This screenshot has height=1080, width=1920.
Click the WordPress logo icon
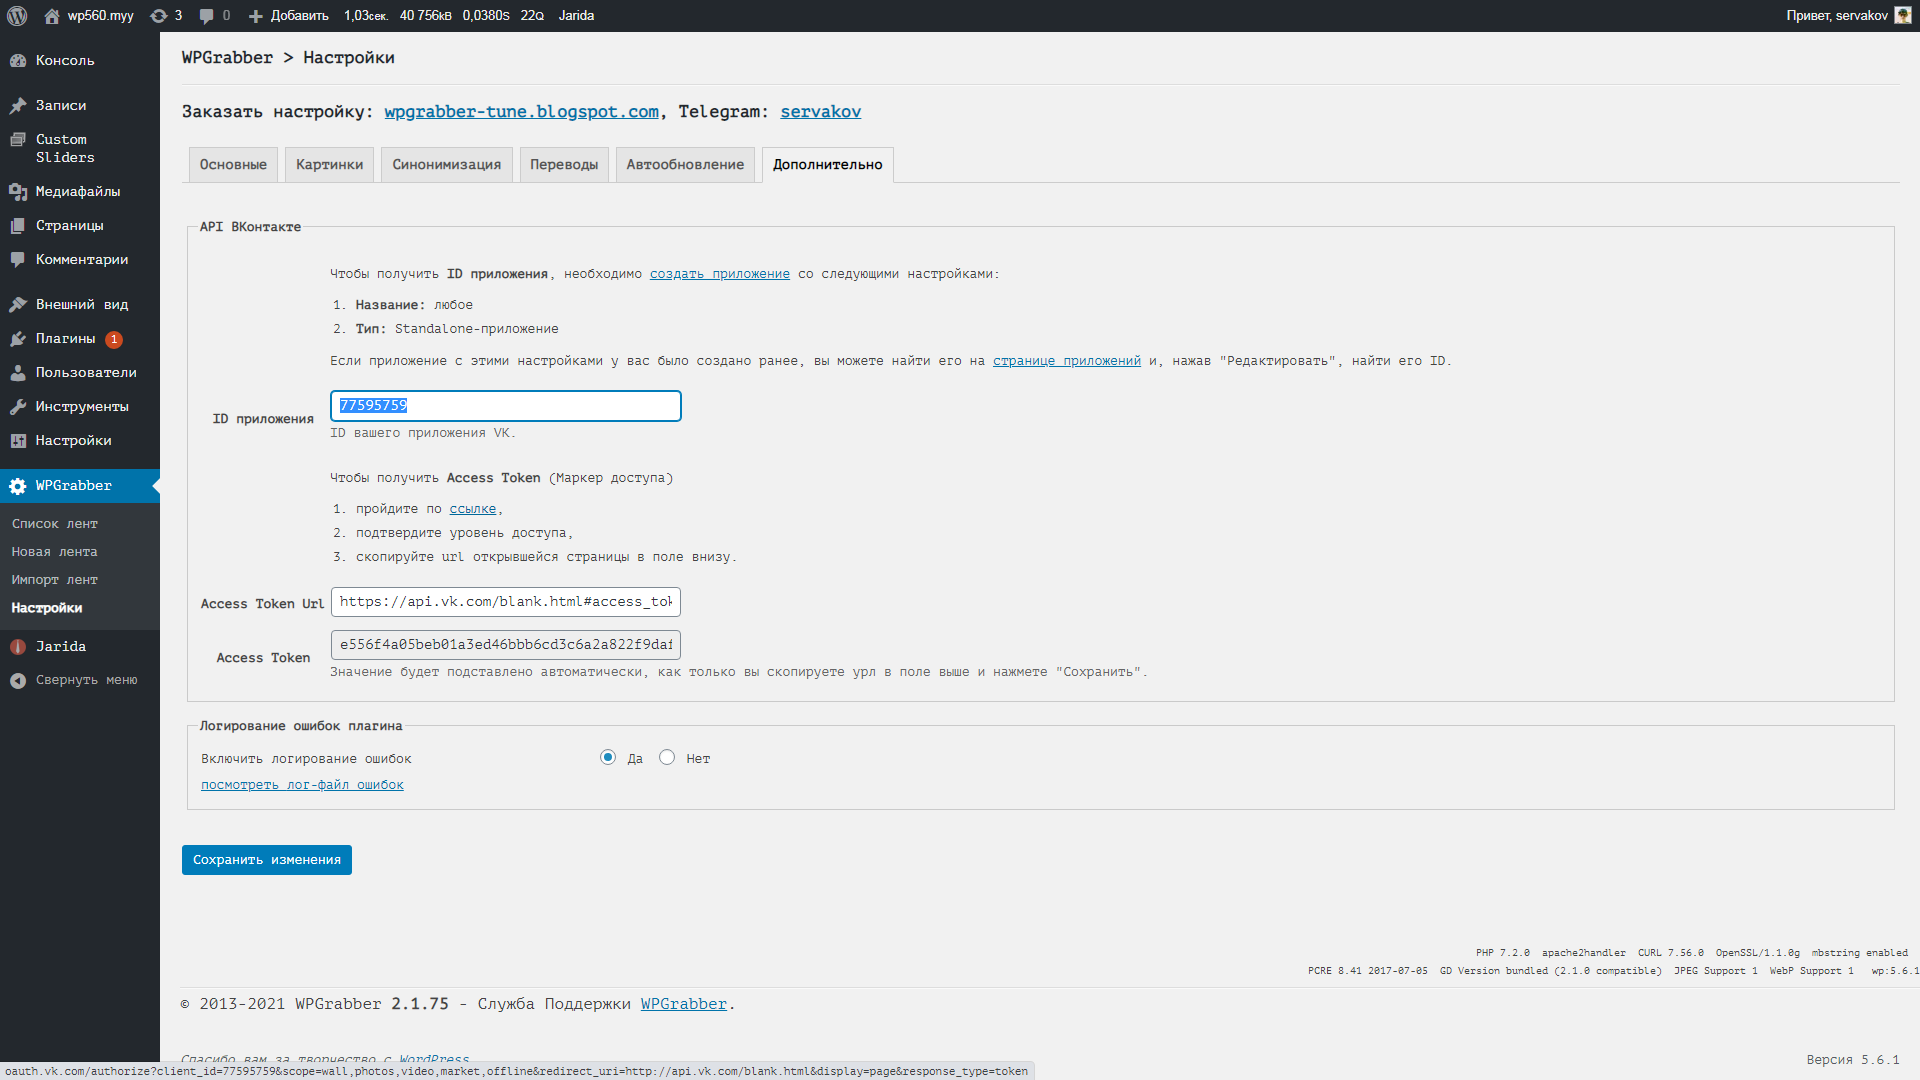tap(17, 16)
